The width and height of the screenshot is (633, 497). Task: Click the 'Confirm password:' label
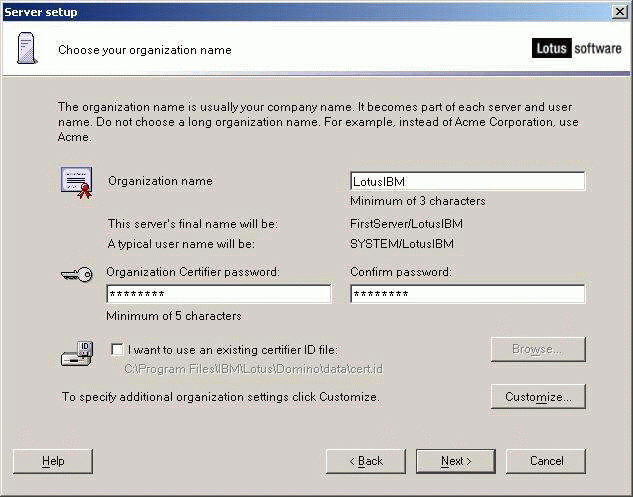point(401,272)
